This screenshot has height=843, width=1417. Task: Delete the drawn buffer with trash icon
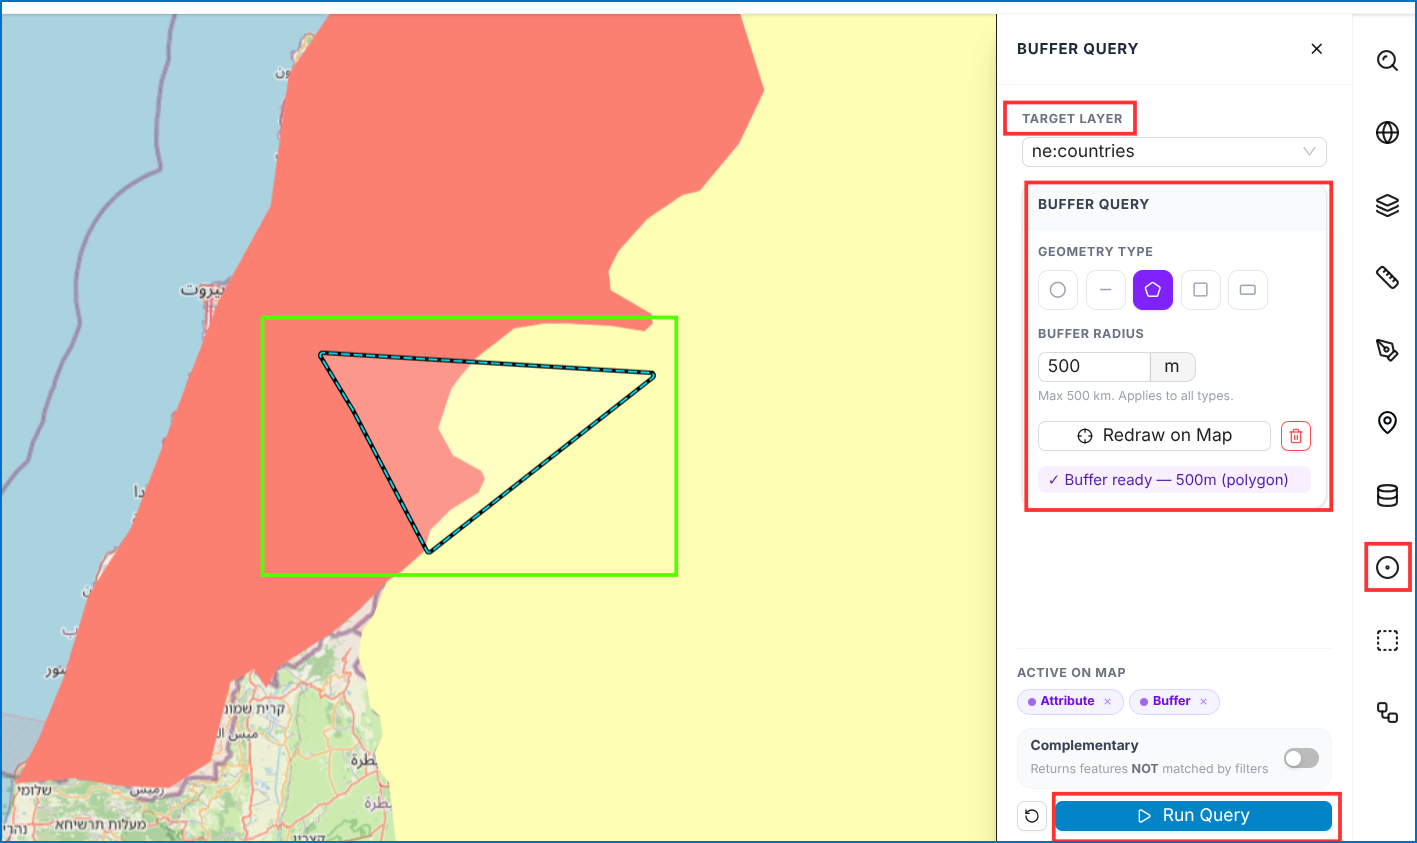(1296, 436)
